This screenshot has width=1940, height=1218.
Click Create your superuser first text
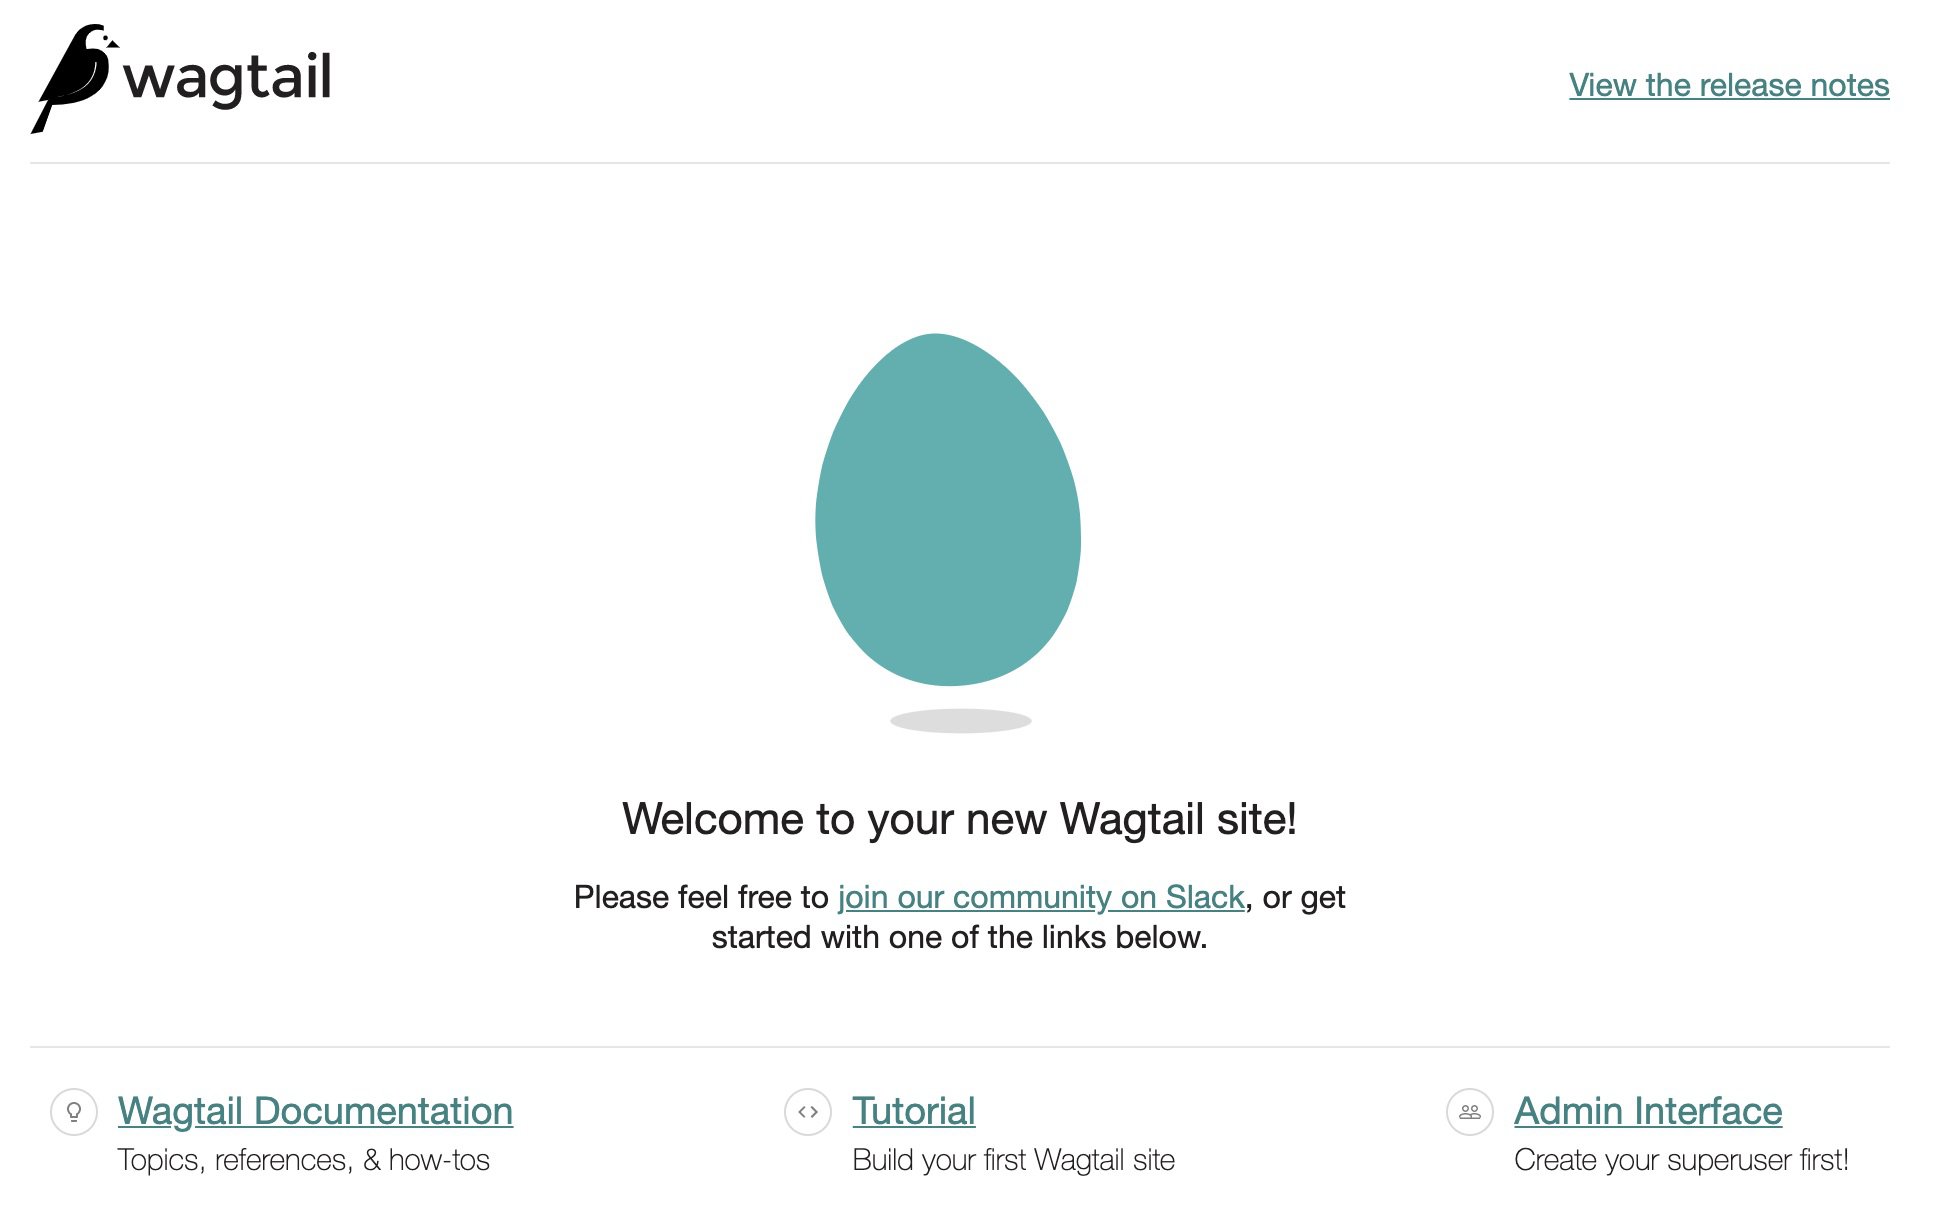[x=1682, y=1160]
